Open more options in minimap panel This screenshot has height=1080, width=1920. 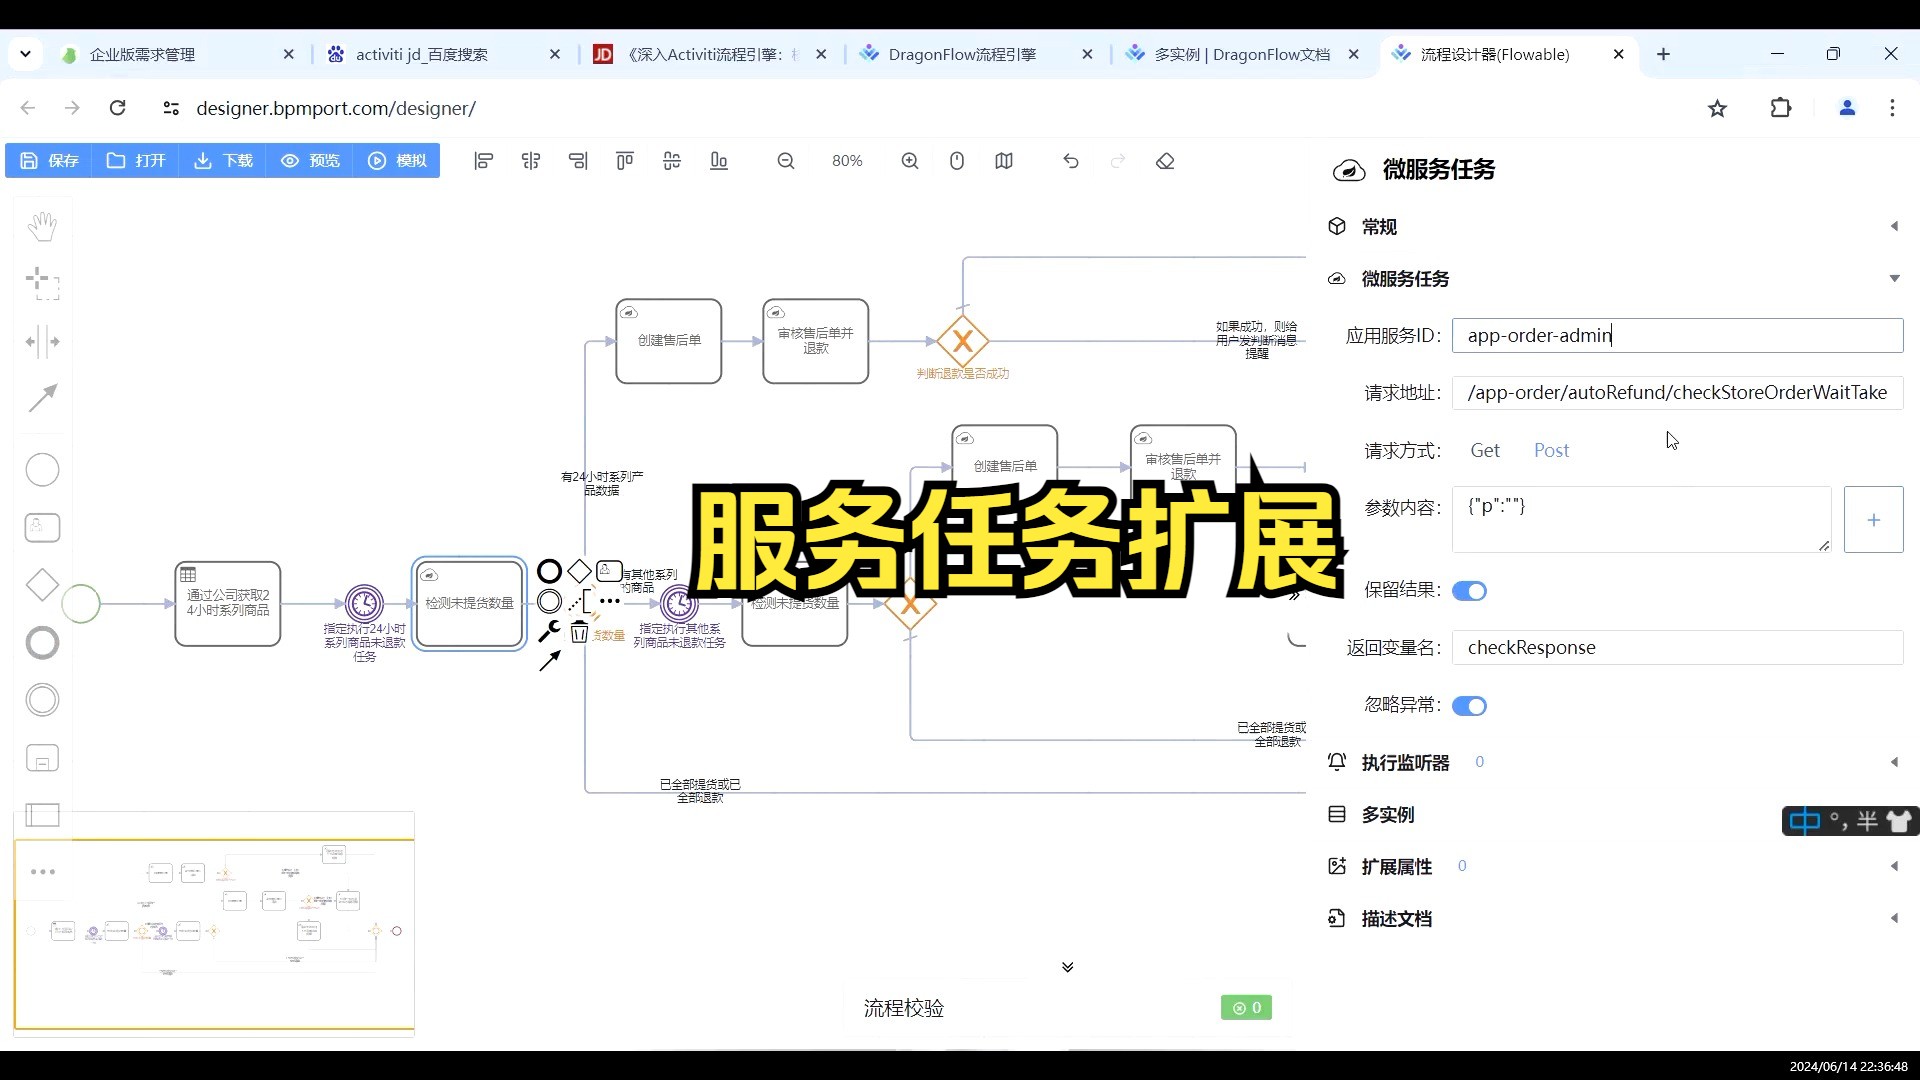tap(43, 872)
